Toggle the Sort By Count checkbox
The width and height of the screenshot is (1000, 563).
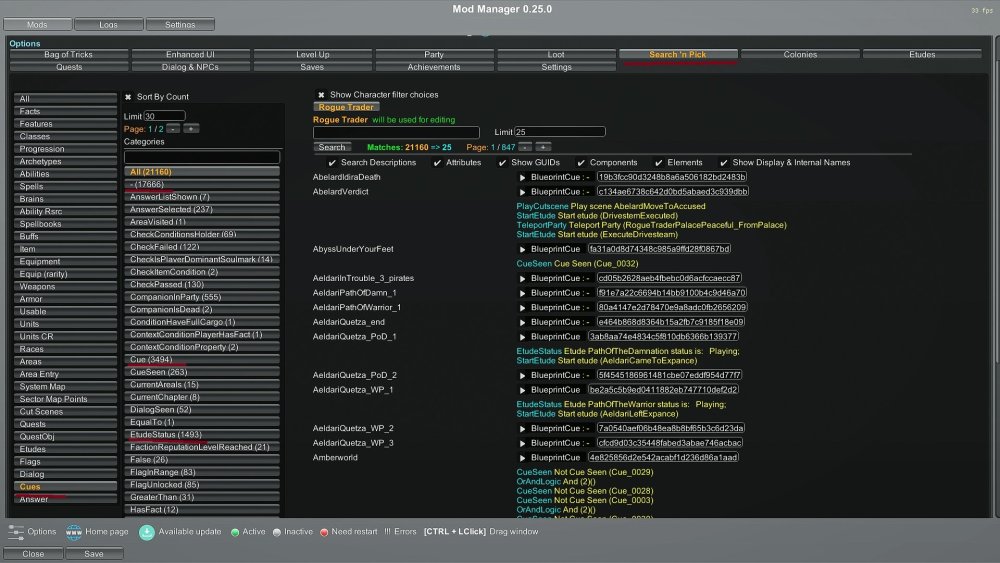pyautogui.click(x=128, y=97)
